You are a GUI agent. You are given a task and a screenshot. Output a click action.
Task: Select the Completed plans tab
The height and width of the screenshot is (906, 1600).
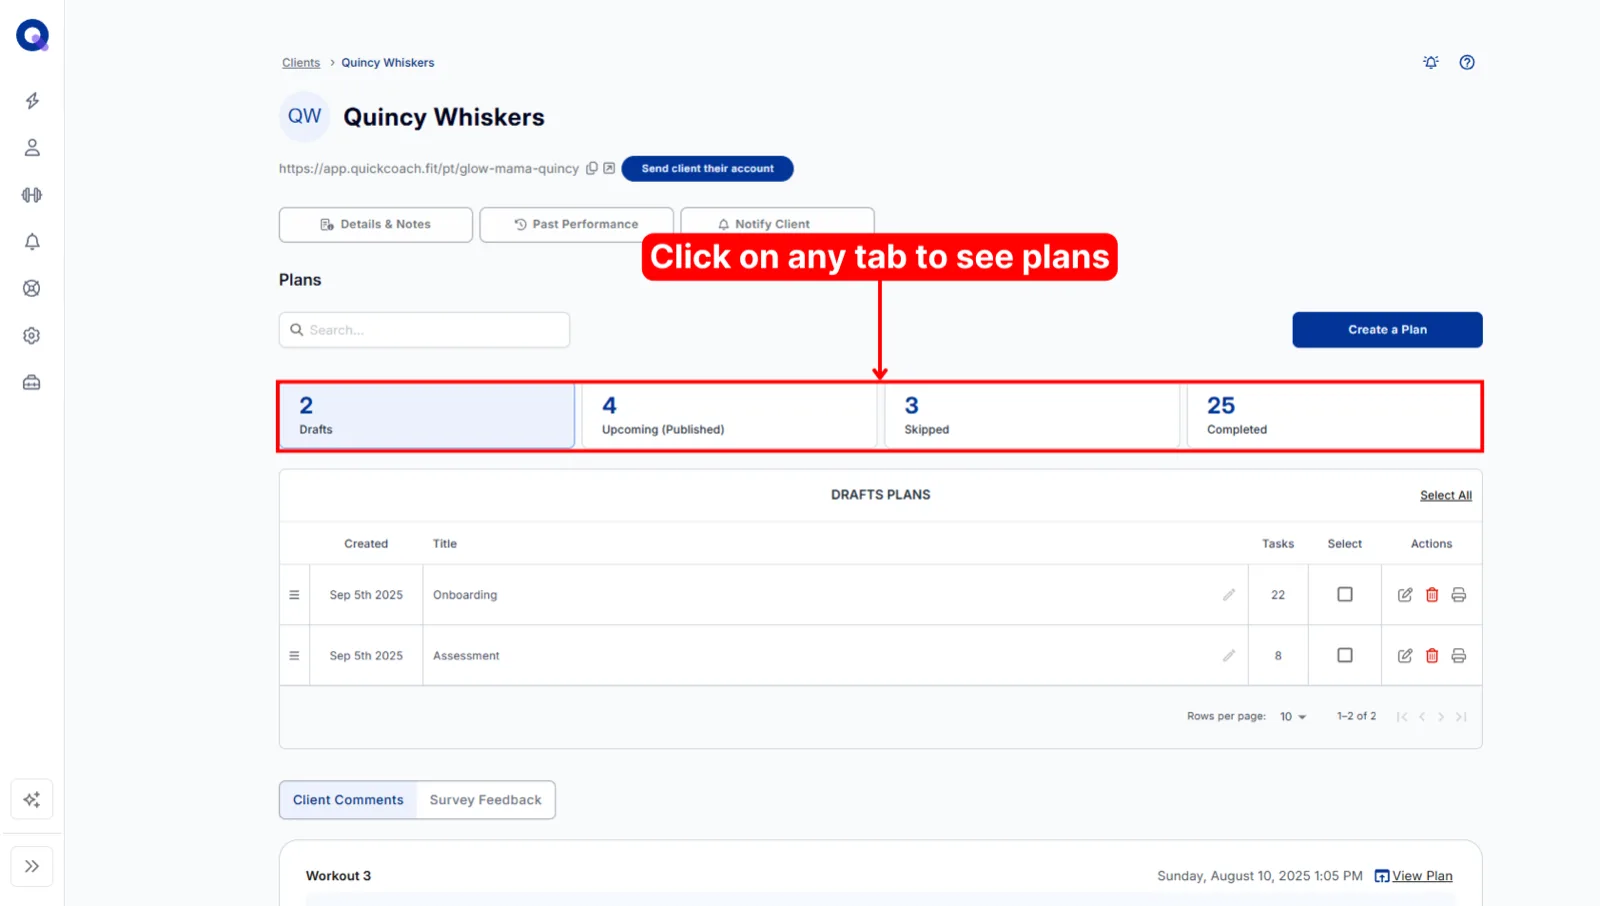click(x=1334, y=416)
